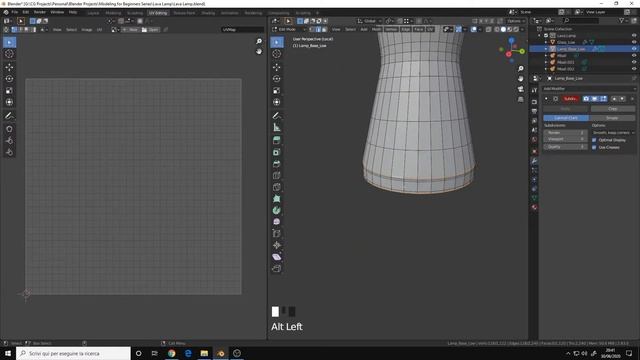Select the Shrink/Fatten tool

coord(277,245)
